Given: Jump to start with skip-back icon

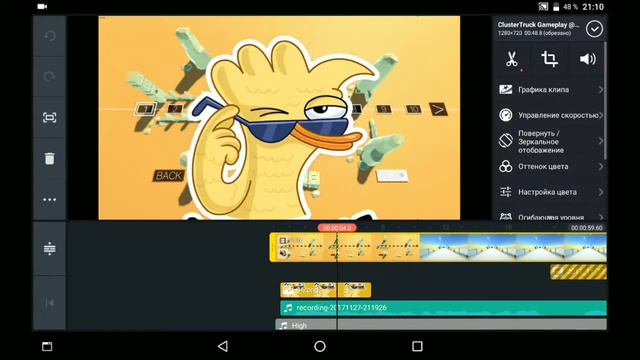Looking at the screenshot, I should [49, 303].
